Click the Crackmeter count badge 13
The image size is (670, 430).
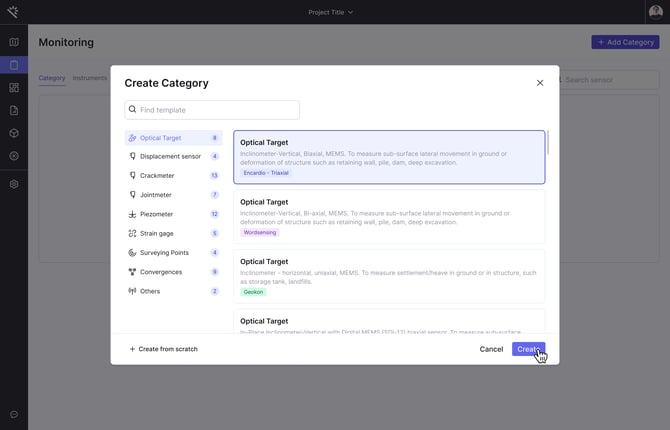[x=215, y=175]
